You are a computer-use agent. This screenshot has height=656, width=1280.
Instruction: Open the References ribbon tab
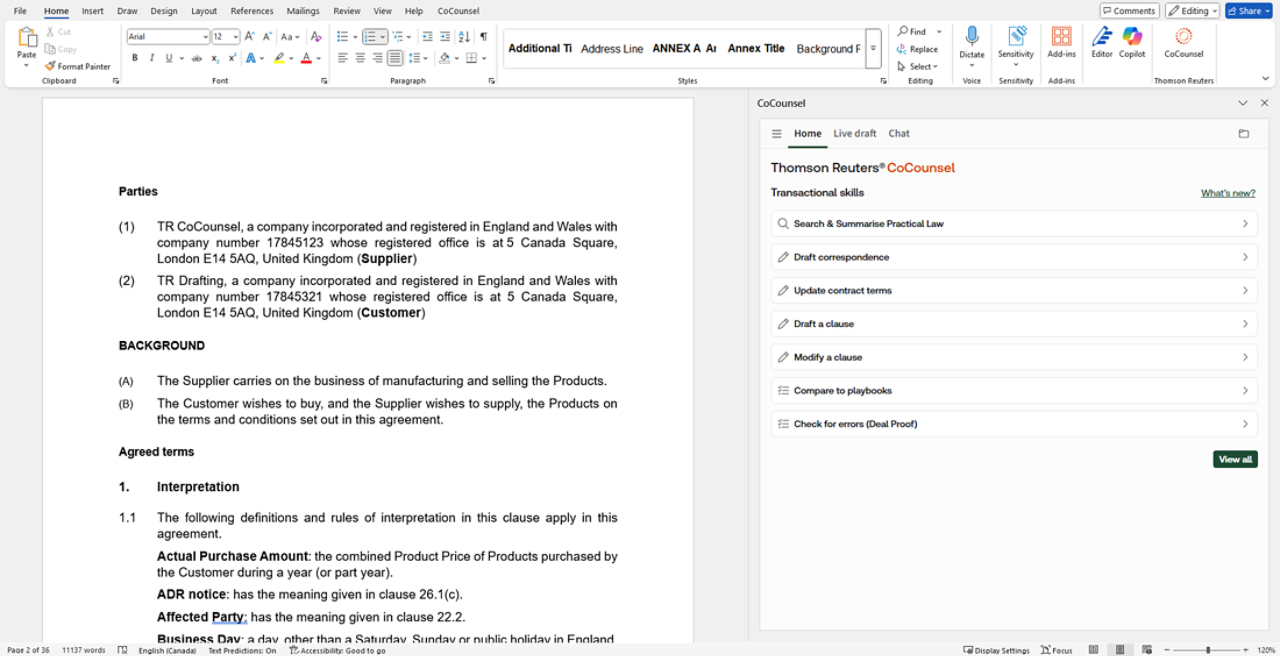coord(252,11)
